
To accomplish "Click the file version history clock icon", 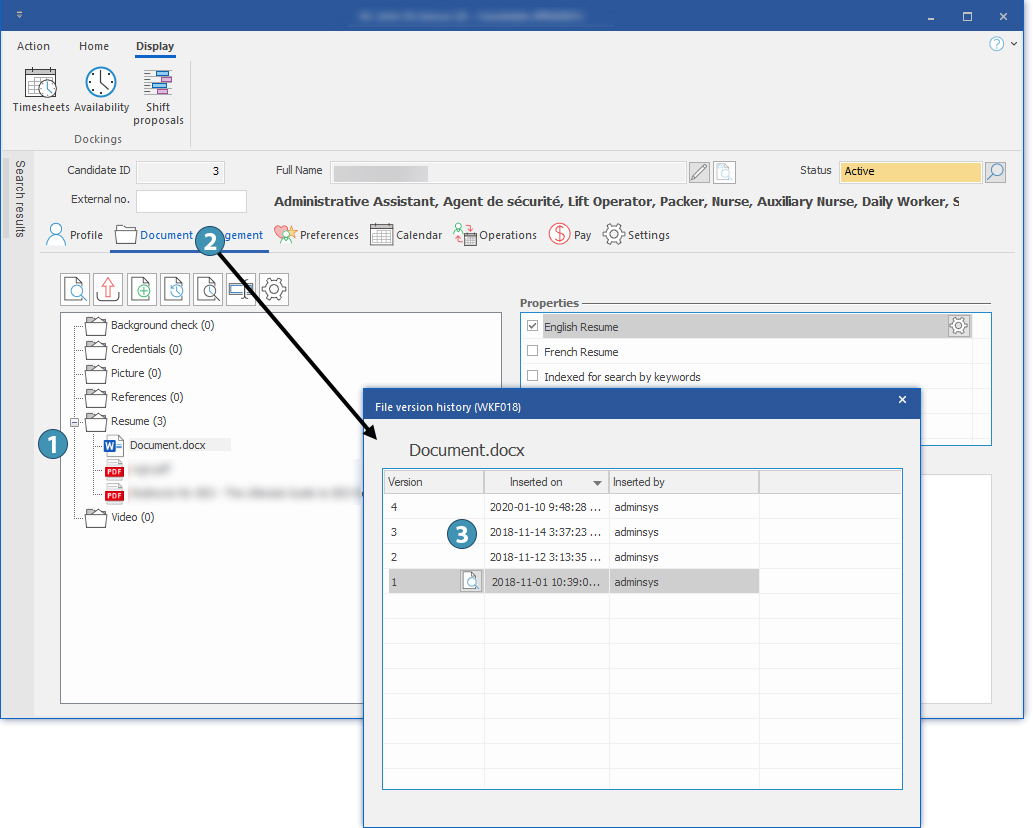I will point(175,290).
